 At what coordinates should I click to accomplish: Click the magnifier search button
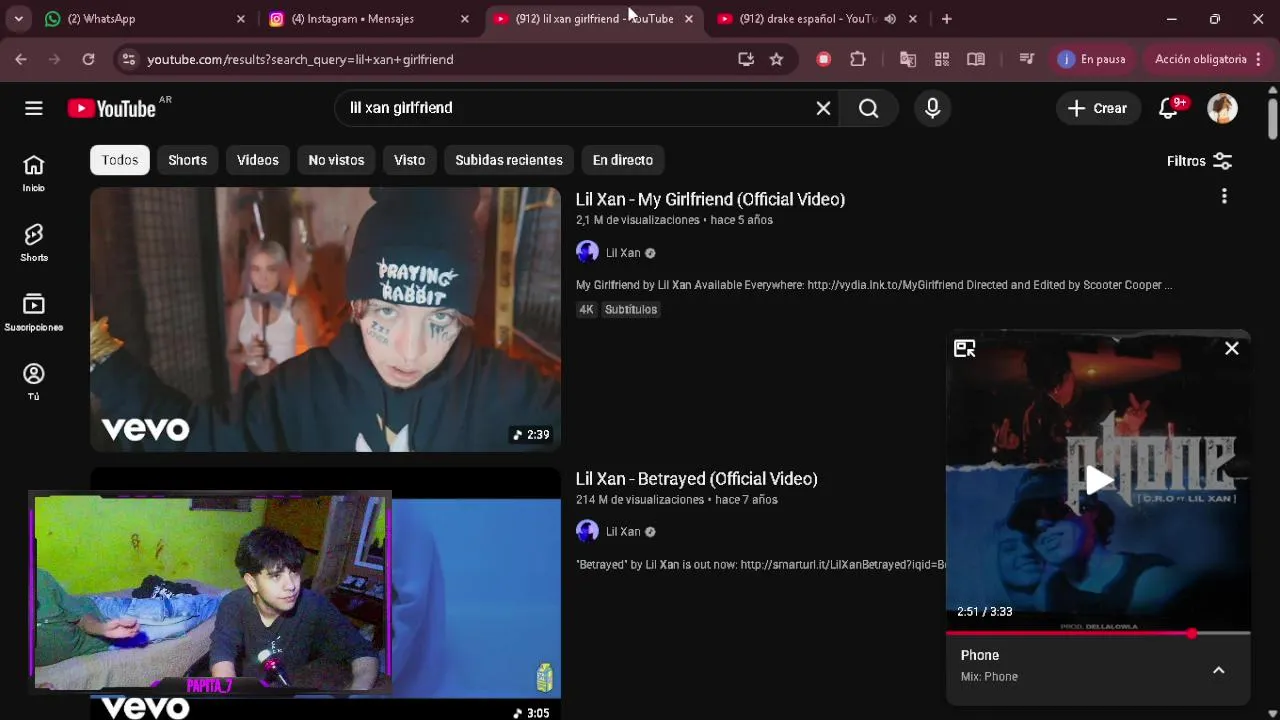pyautogui.click(x=869, y=108)
